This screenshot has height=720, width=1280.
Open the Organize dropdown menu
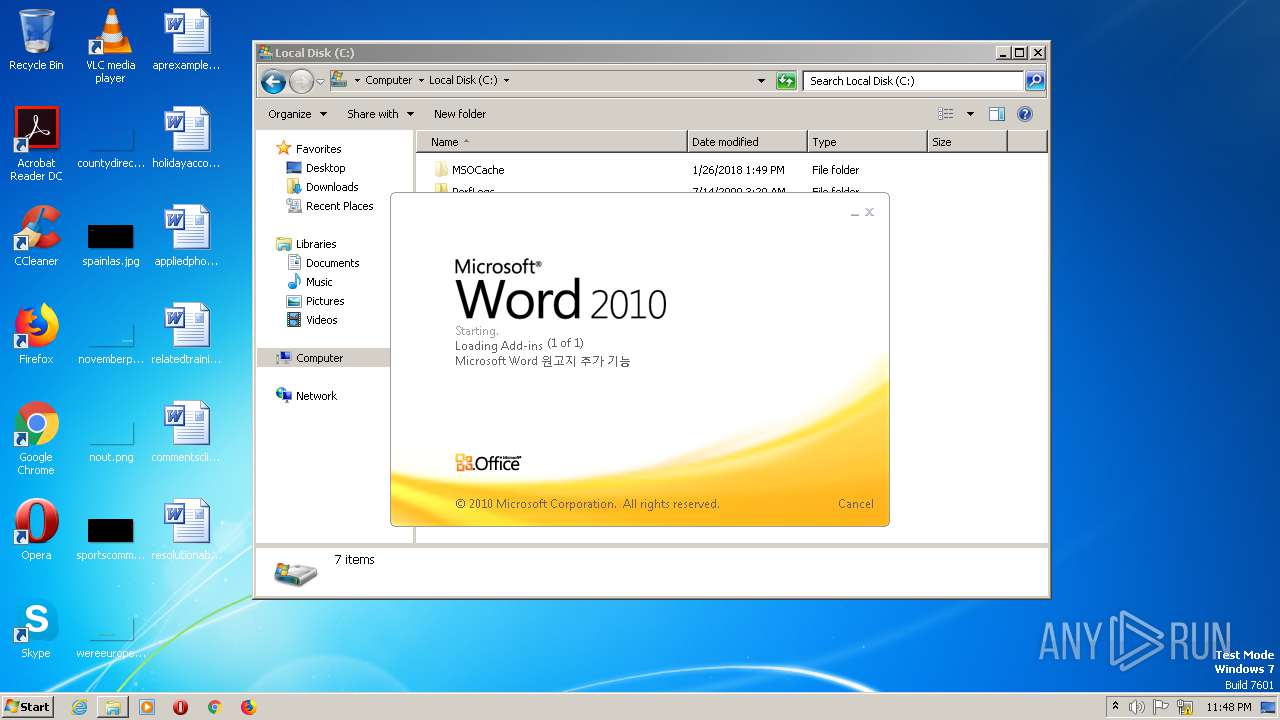tap(297, 114)
